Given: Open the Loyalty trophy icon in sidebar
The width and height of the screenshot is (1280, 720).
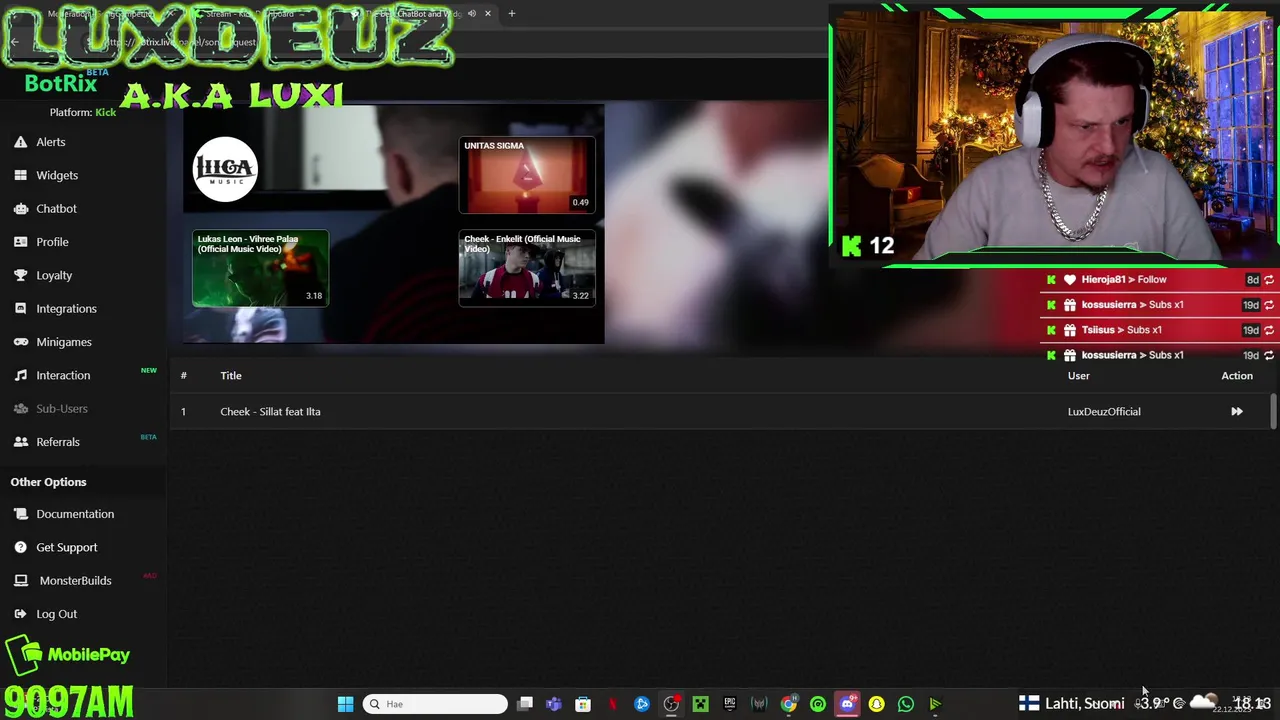Looking at the screenshot, I should click(x=20, y=275).
